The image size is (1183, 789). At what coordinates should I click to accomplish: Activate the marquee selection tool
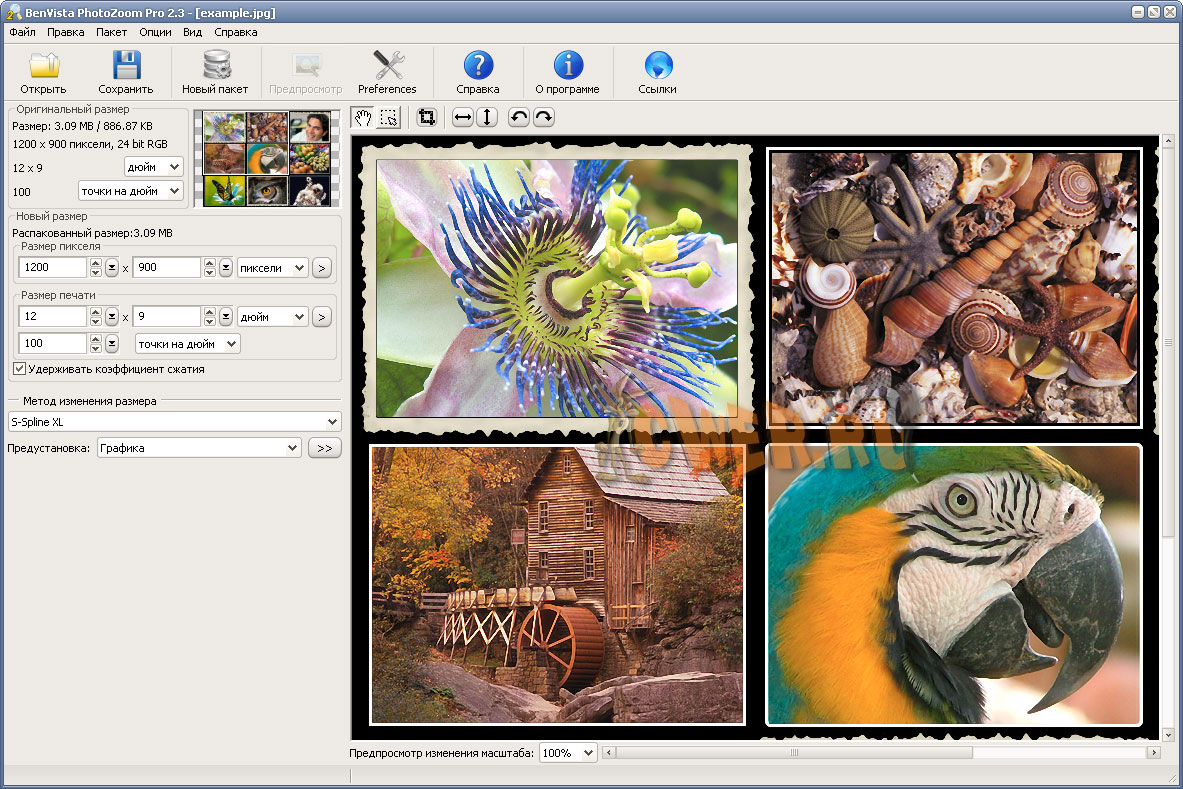[389, 118]
